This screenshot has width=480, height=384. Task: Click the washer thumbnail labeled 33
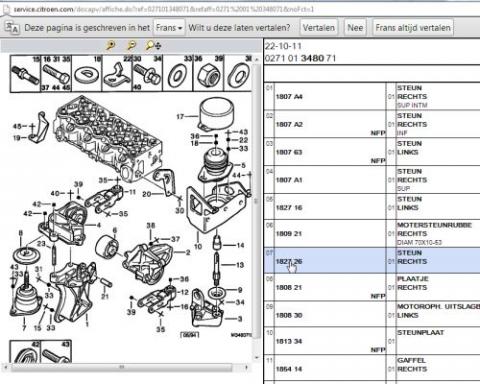(x=178, y=73)
